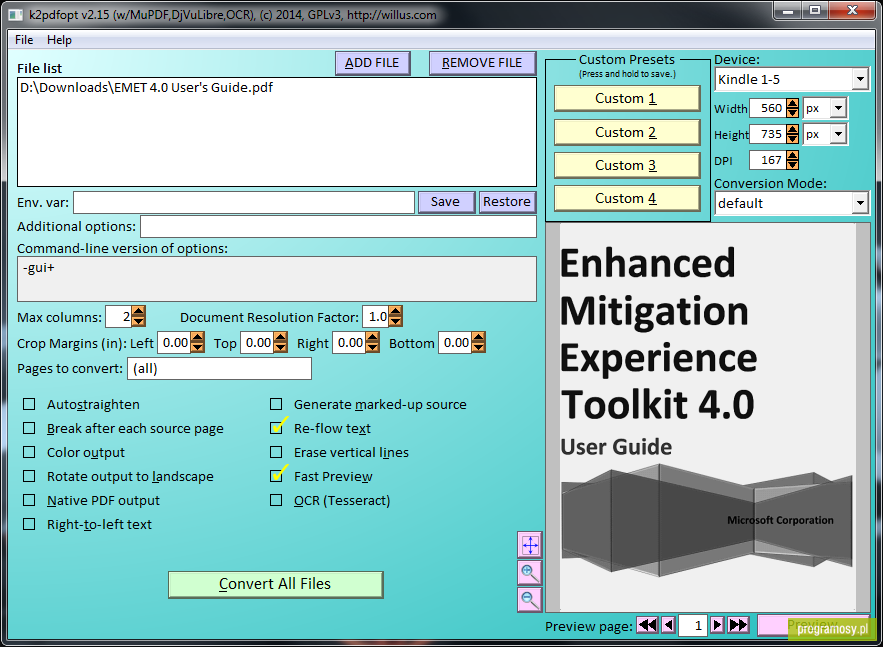Save the environment variable
The image size is (883, 647).
(445, 202)
